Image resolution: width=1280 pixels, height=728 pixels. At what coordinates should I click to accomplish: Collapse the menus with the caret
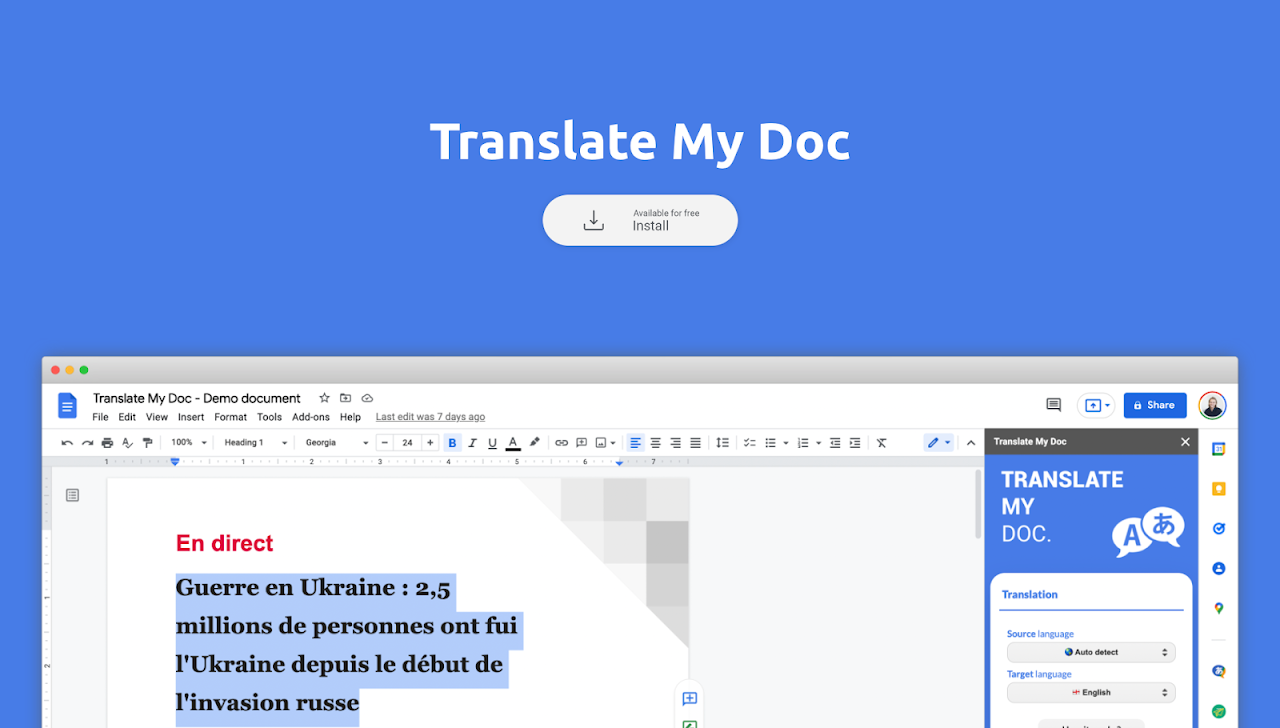pos(970,443)
